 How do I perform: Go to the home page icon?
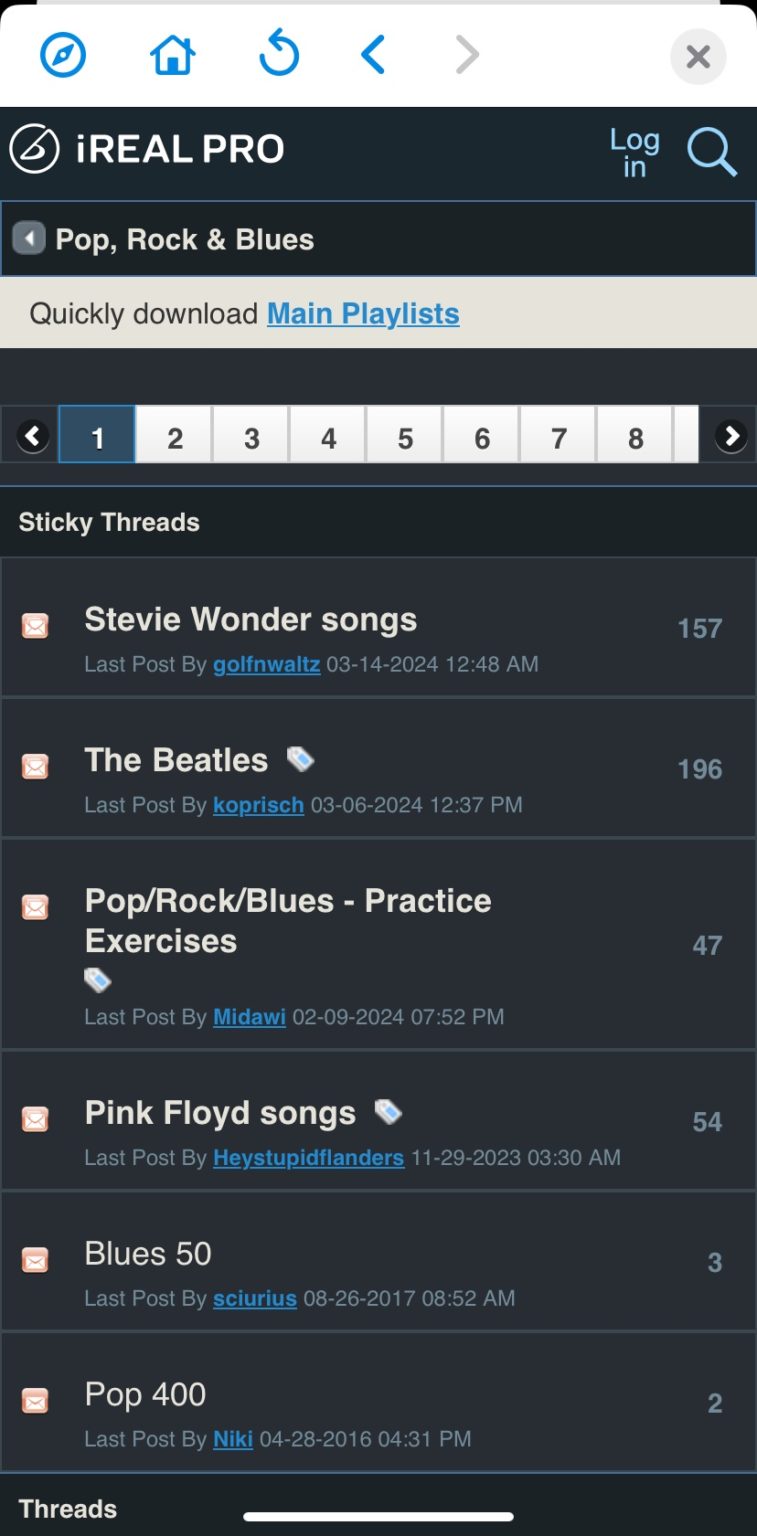172,56
